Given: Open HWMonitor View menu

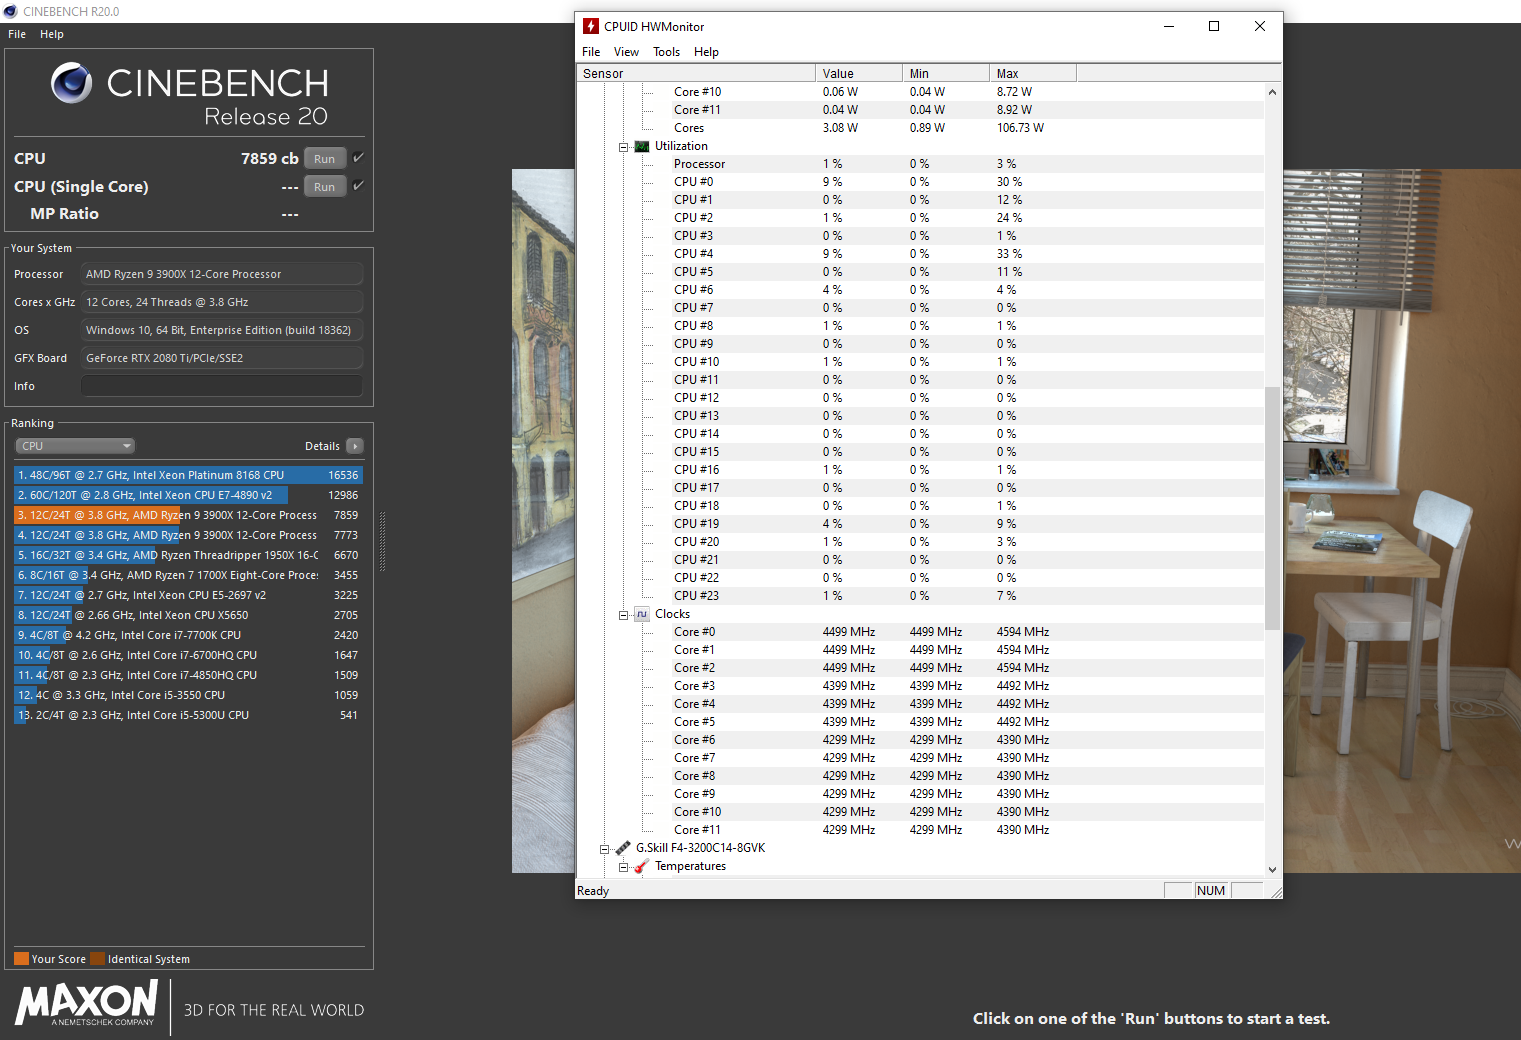Looking at the screenshot, I should 626,52.
